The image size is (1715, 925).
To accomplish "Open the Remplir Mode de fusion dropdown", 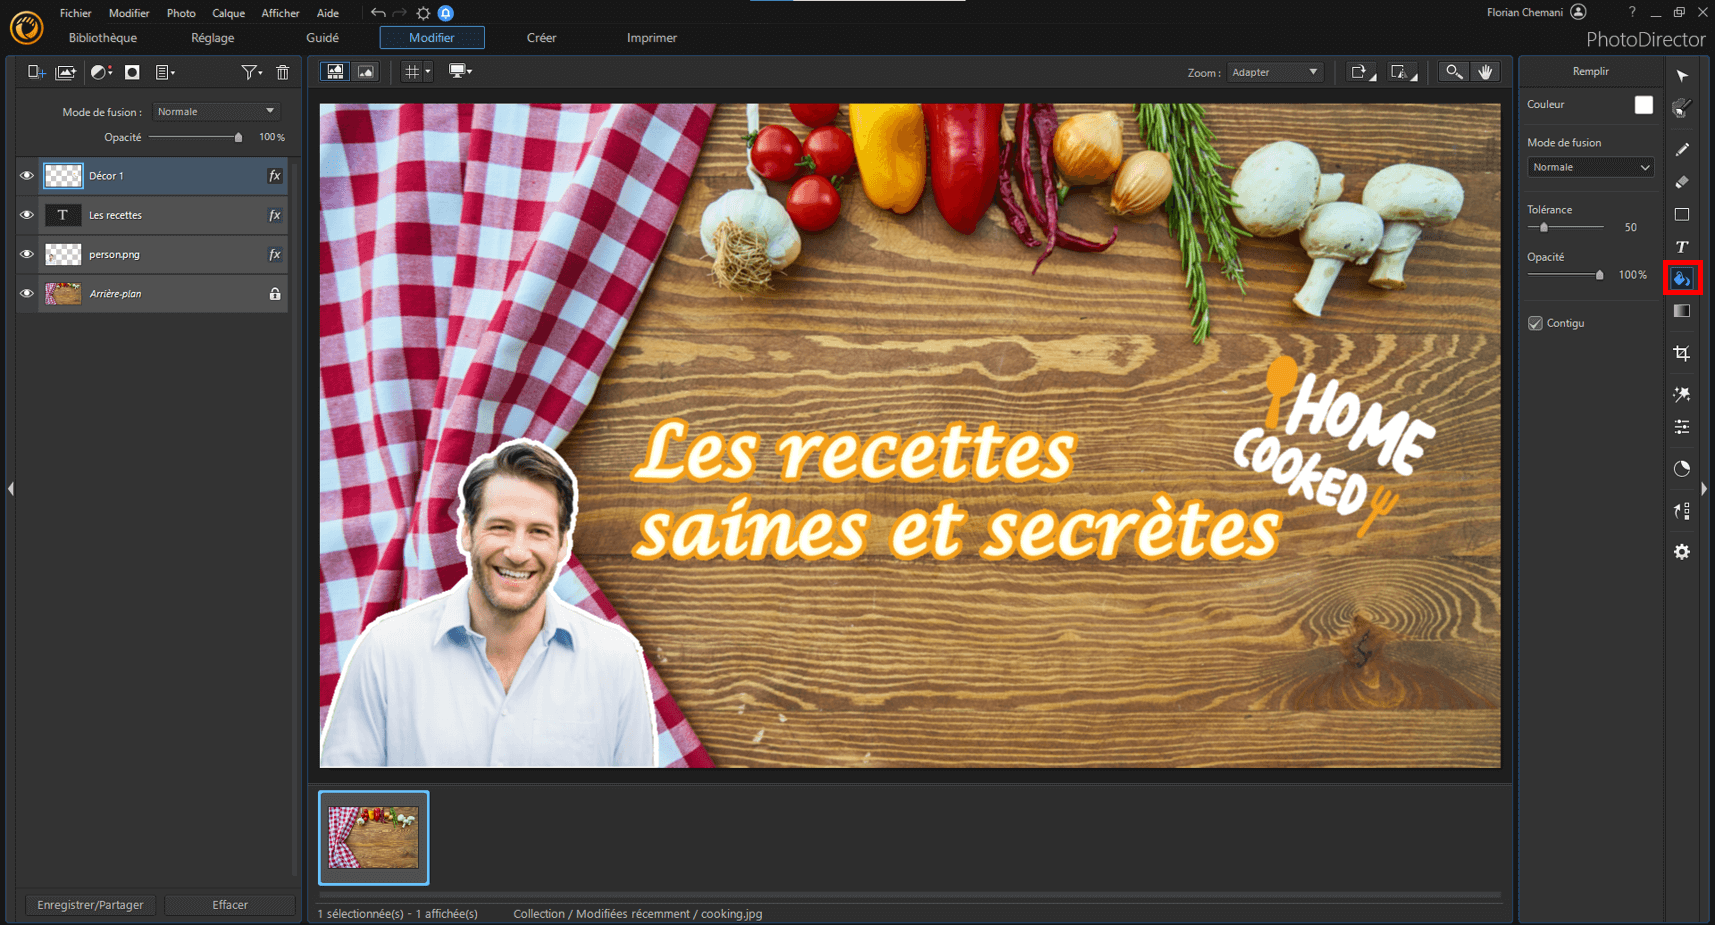I will coord(1591,167).
